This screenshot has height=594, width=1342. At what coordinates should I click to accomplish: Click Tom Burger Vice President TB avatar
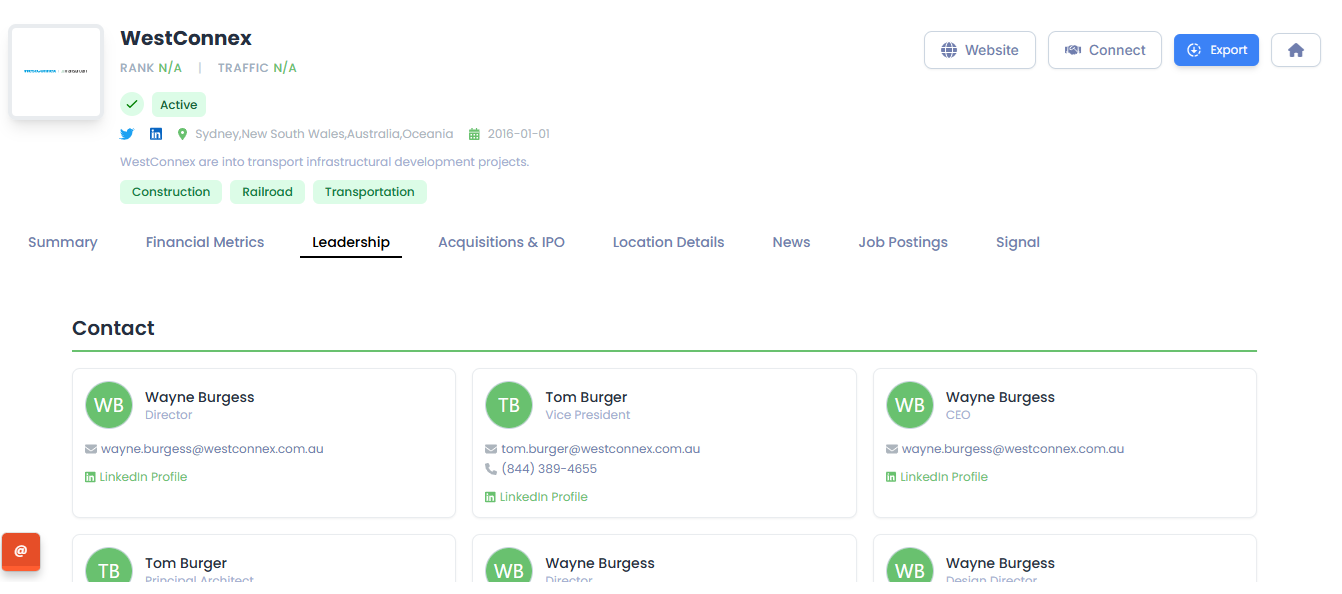[x=509, y=405]
